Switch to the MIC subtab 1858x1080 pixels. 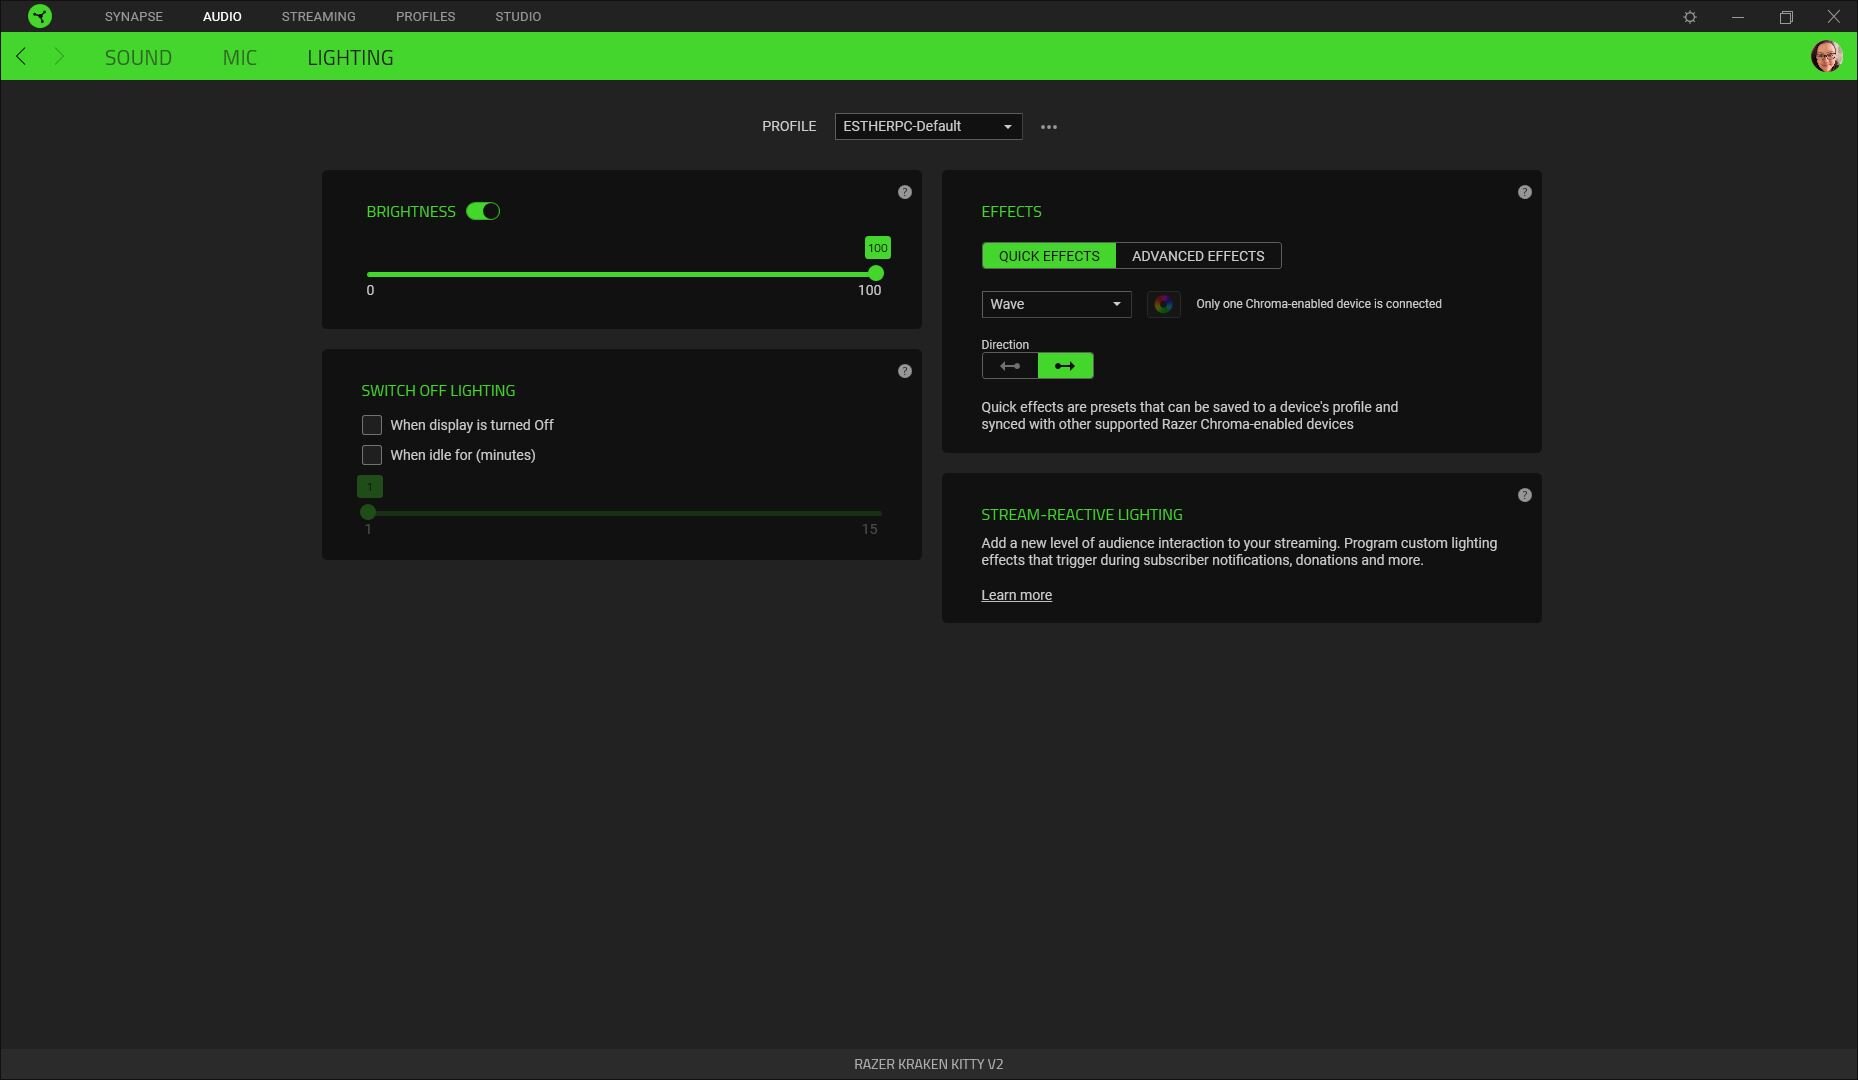click(240, 58)
